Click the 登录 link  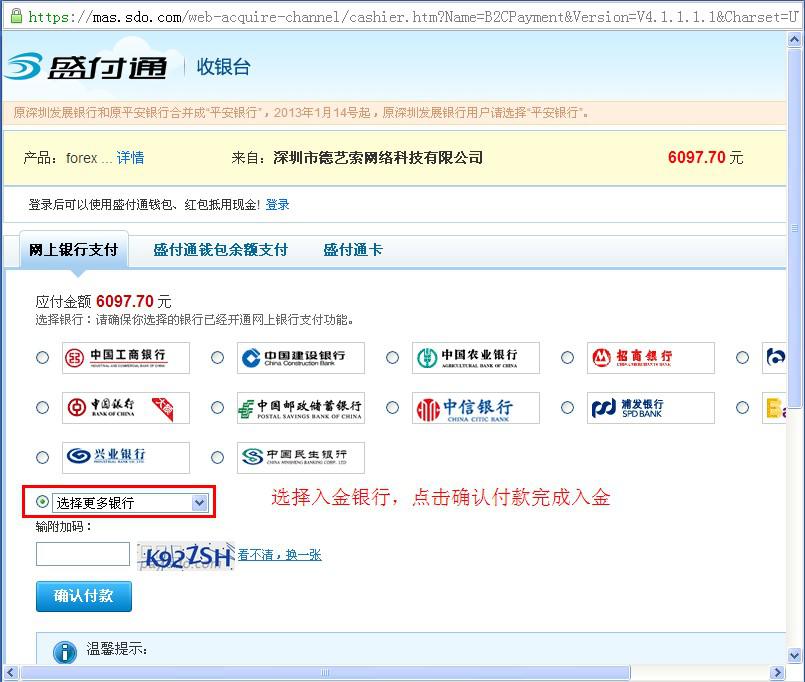click(278, 205)
